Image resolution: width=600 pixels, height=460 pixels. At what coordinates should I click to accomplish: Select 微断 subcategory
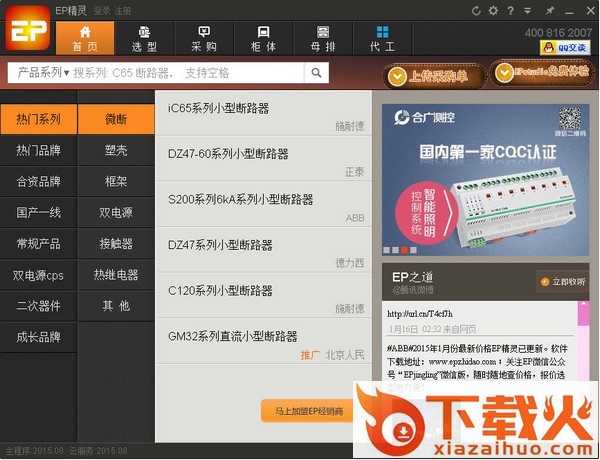(x=116, y=119)
